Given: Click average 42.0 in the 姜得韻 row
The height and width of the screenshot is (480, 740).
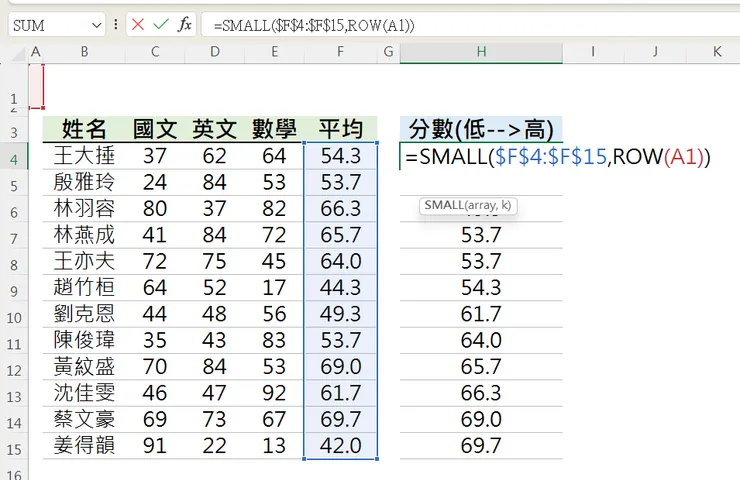Looking at the screenshot, I should click(x=340, y=446).
